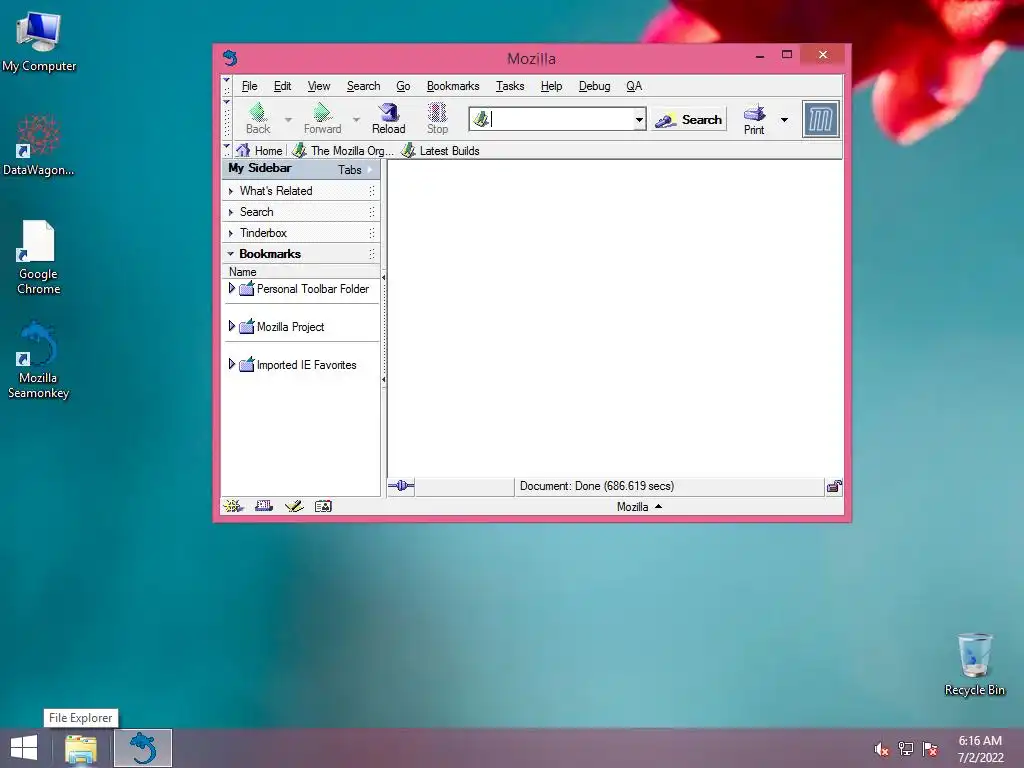The image size is (1024, 768).
Task: Expand the Personal Toolbar Folder
Action: point(231,288)
